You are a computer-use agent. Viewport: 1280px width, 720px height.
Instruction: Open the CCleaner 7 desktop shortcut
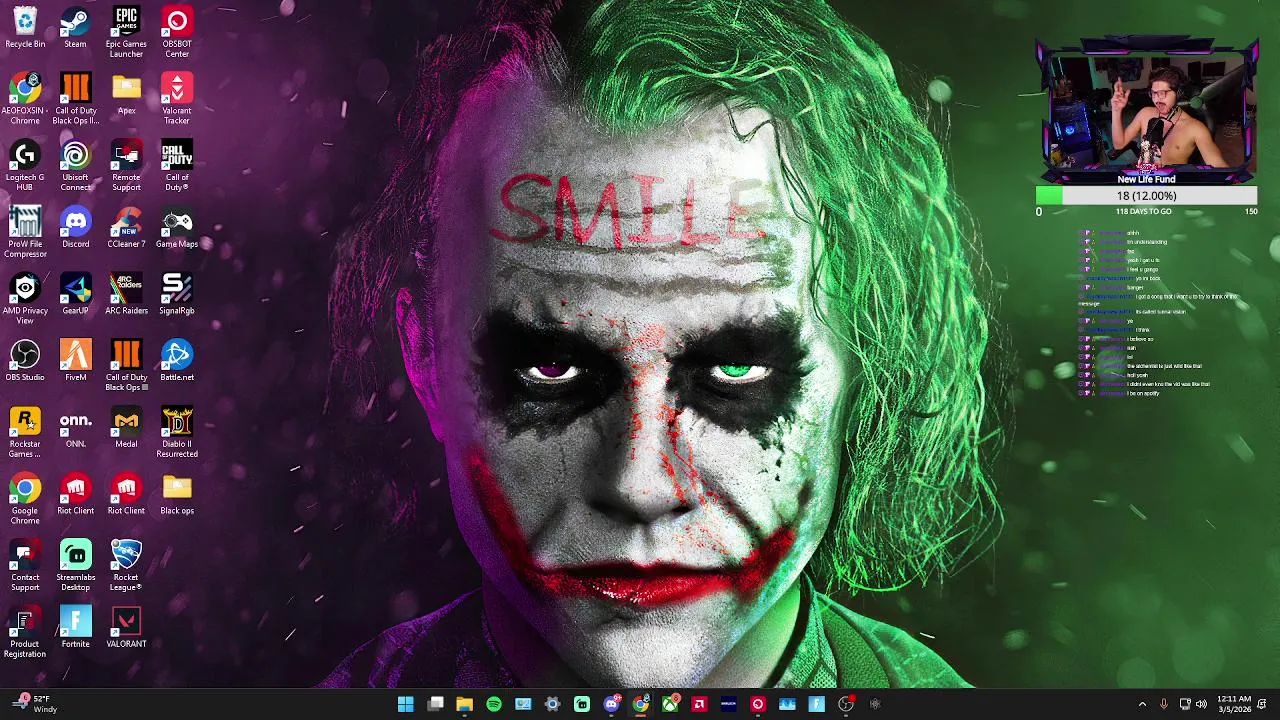tap(126, 228)
